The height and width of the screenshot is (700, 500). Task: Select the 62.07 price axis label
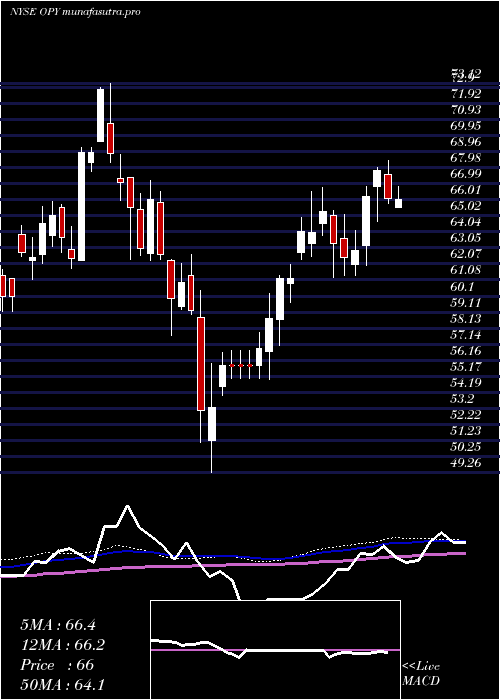tap(466, 254)
